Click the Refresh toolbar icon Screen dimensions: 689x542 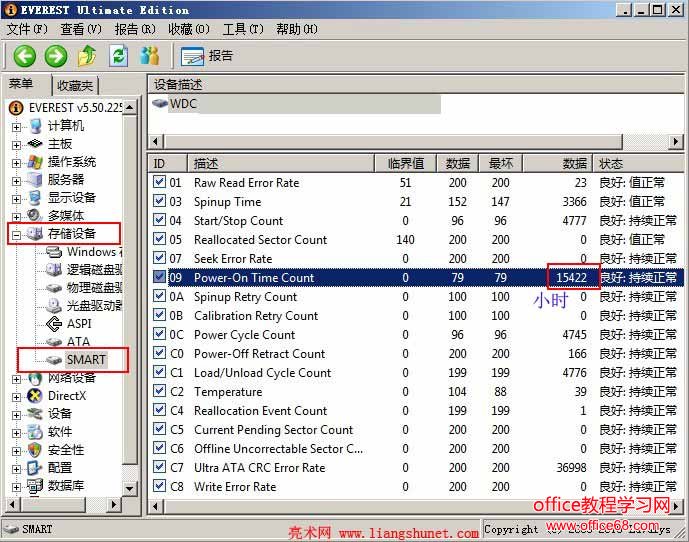pos(119,56)
